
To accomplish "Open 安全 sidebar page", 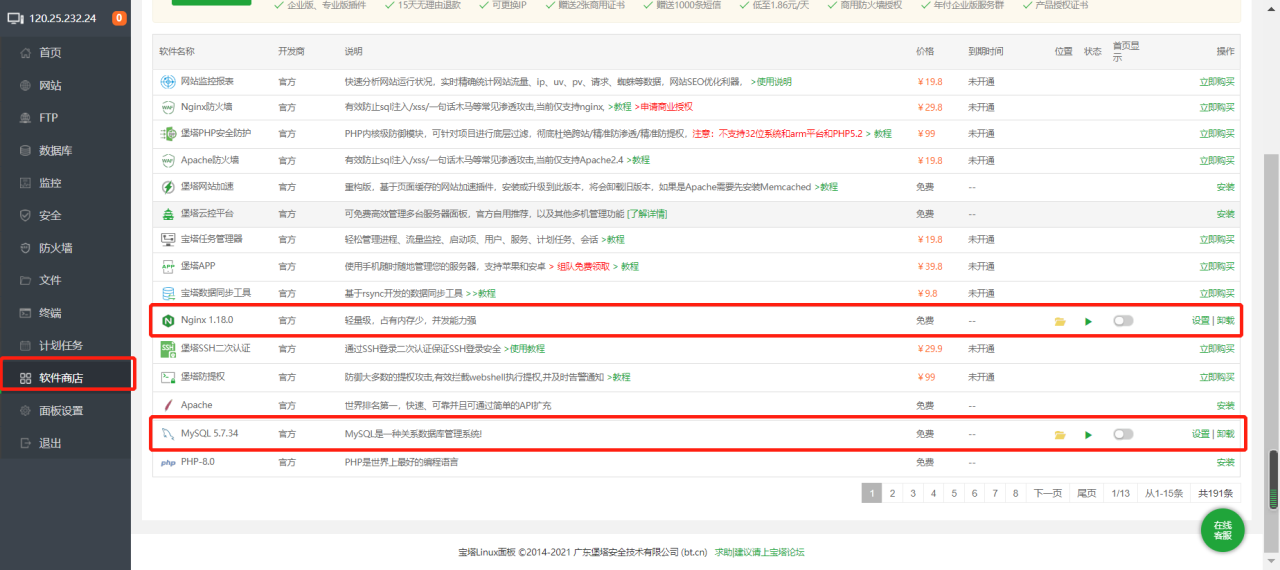I will click(x=65, y=215).
